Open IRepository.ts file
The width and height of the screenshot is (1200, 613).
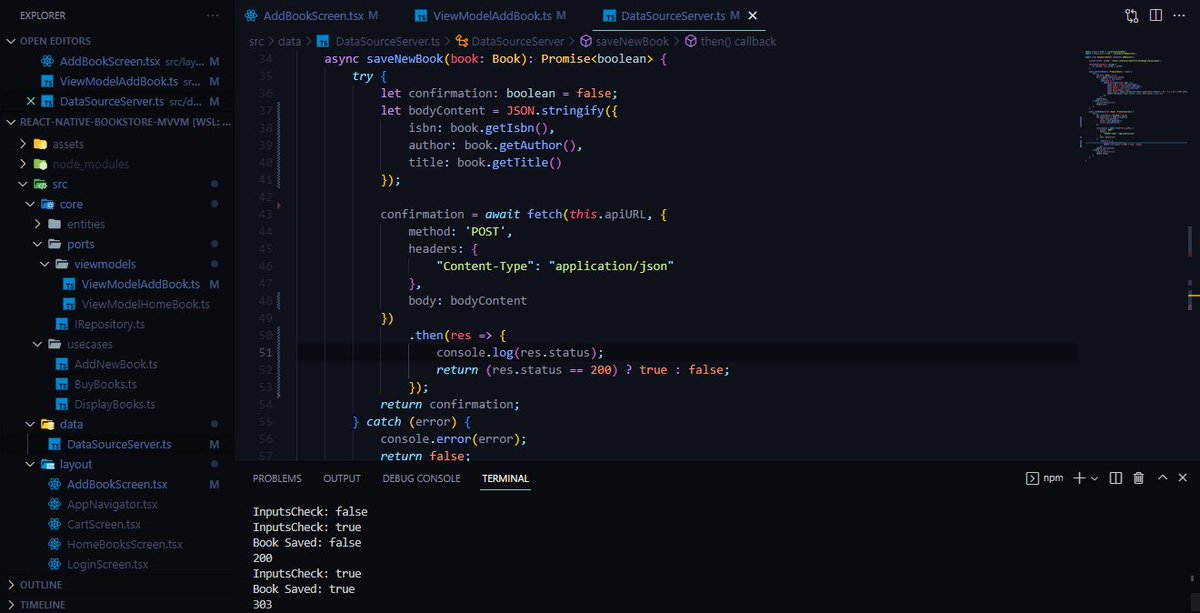click(110, 324)
